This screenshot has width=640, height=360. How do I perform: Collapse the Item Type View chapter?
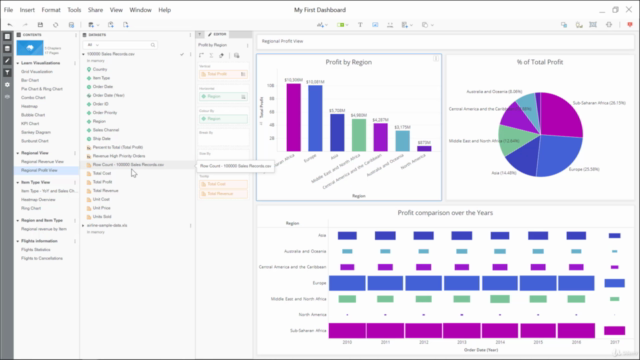point(18,182)
